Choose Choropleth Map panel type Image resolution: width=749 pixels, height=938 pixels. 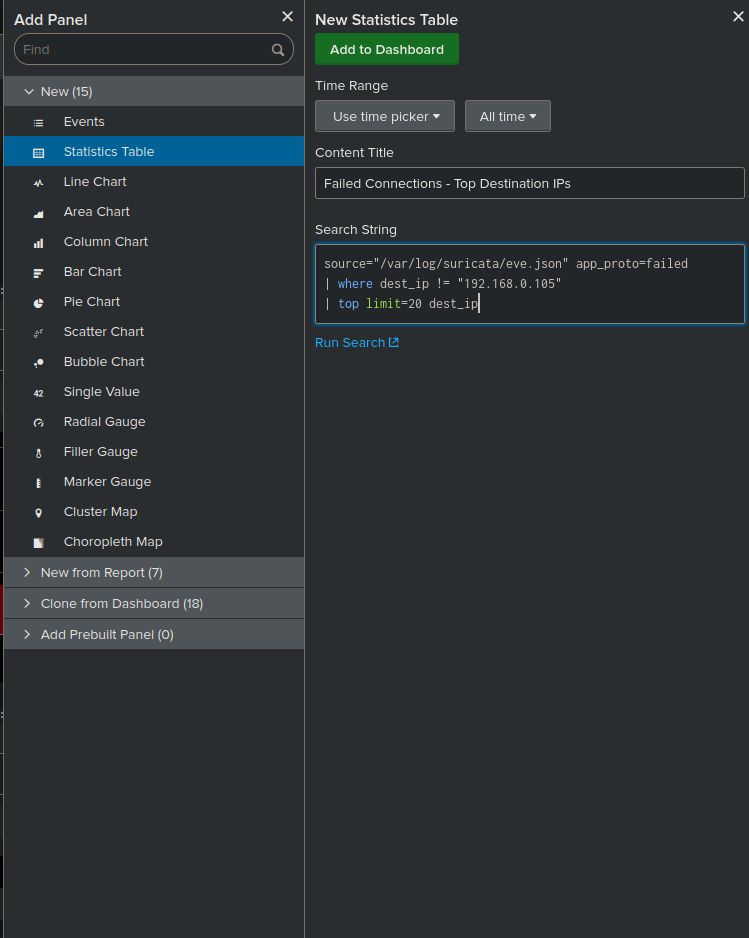(x=154, y=541)
